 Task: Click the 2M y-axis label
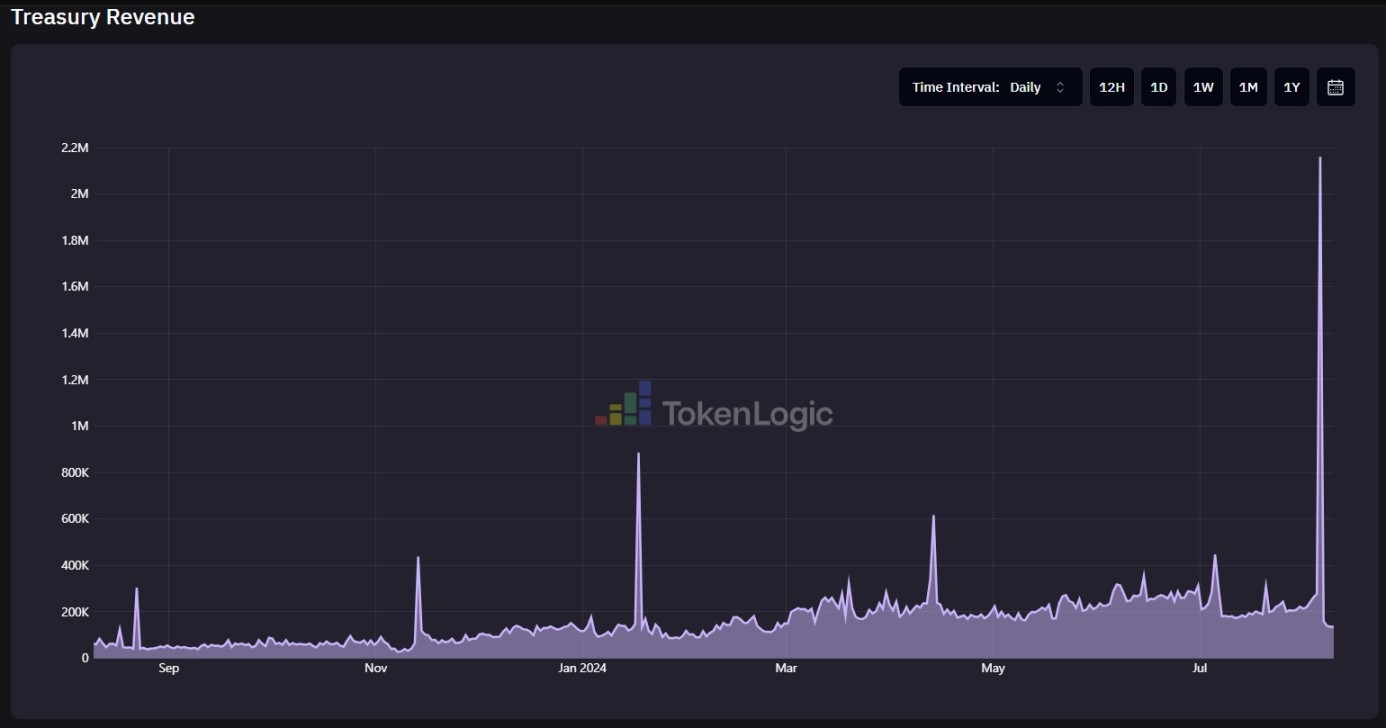[x=79, y=194]
